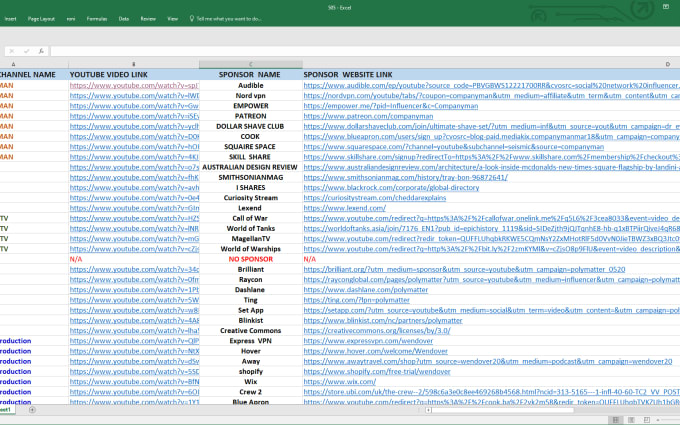Select the I SHARES sponsor cell

click(x=251, y=187)
